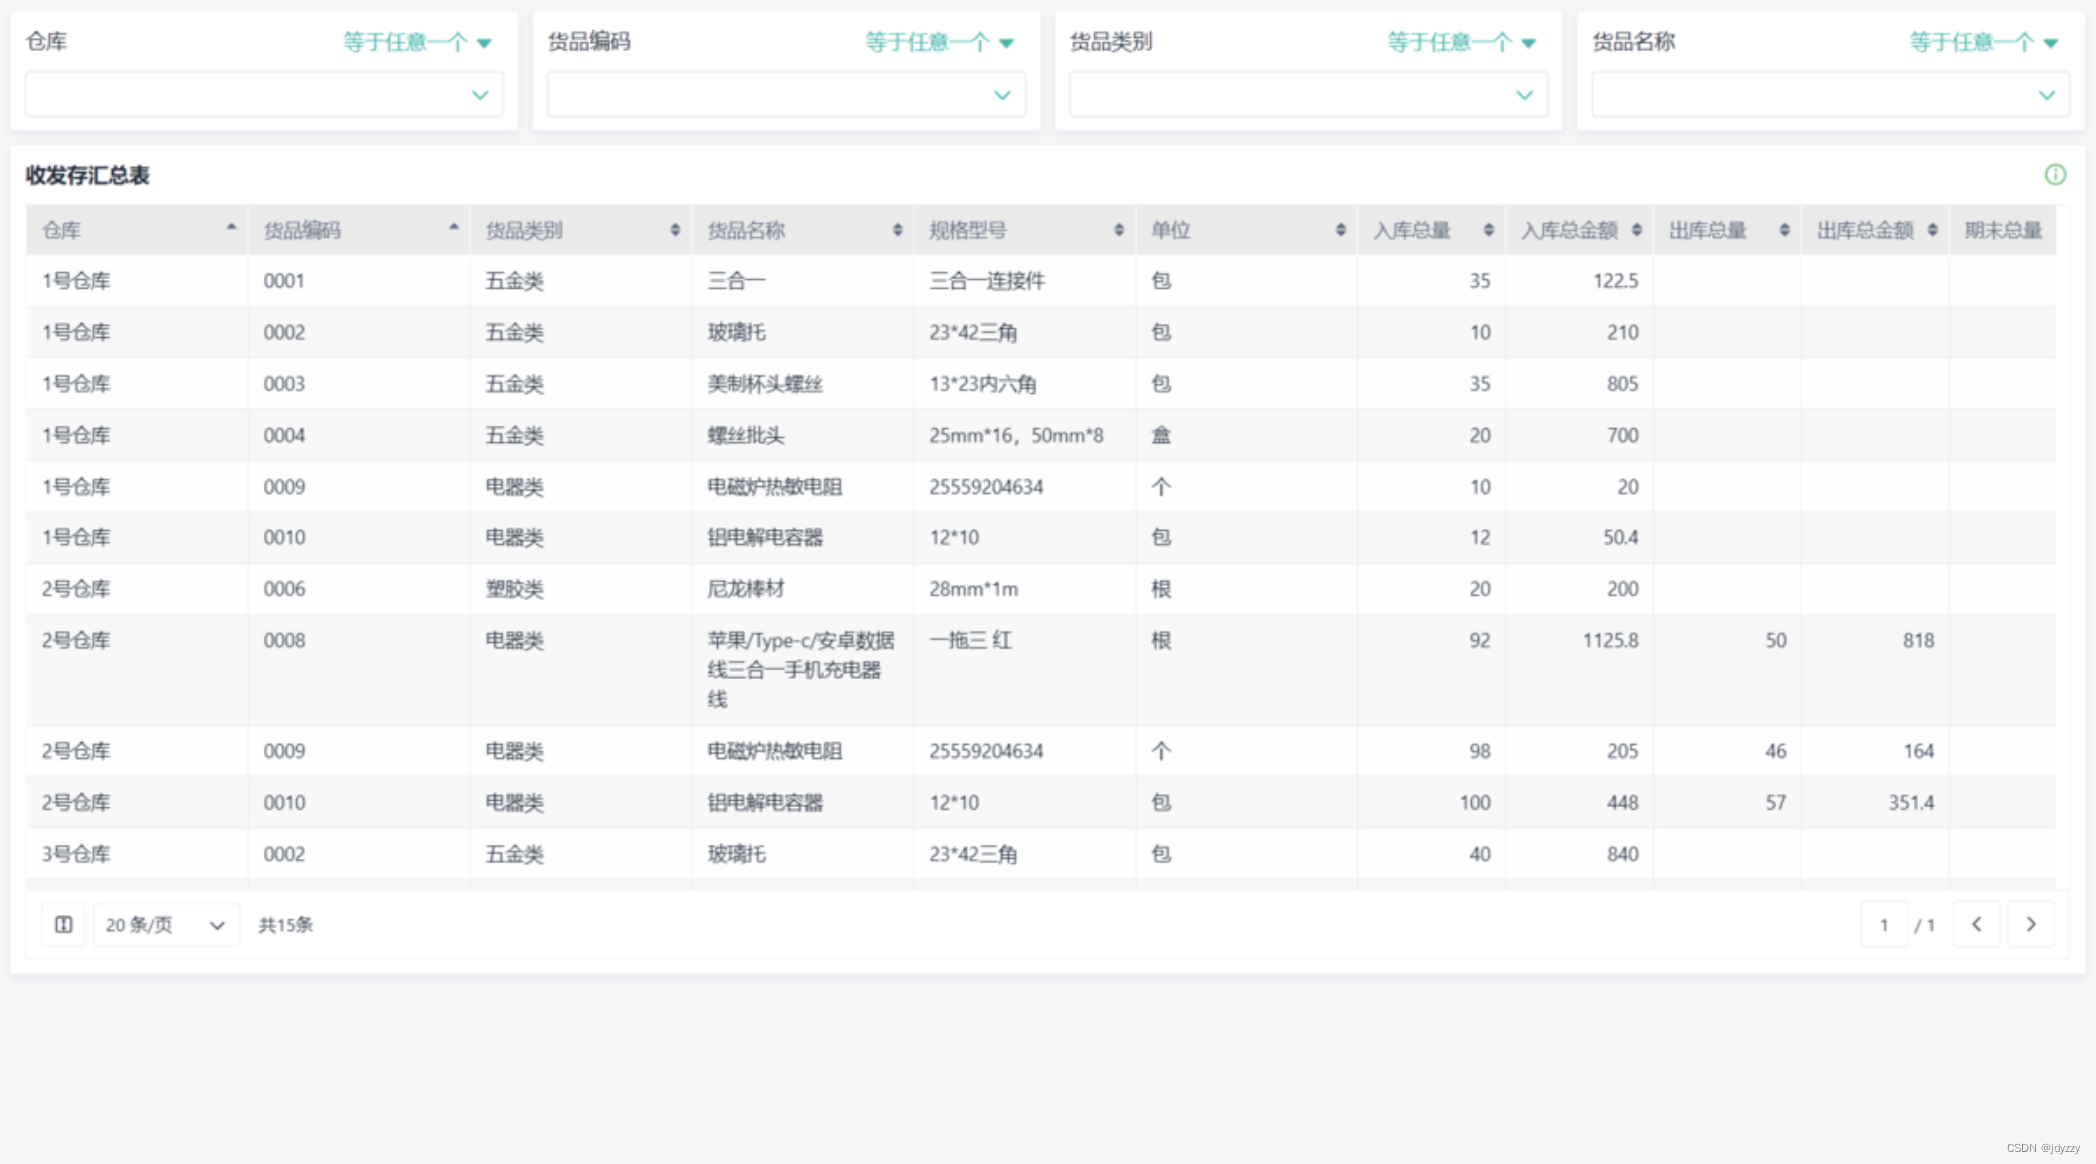Sort by 货品类别 column arrow
The height and width of the screenshot is (1164, 2096).
(675, 230)
